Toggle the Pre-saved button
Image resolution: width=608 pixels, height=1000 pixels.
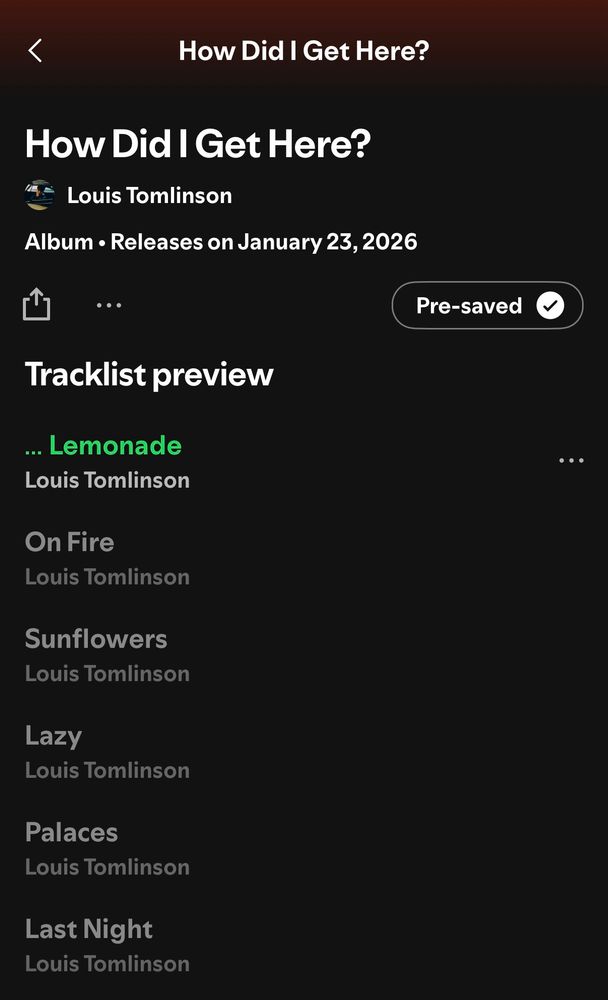point(487,305)
